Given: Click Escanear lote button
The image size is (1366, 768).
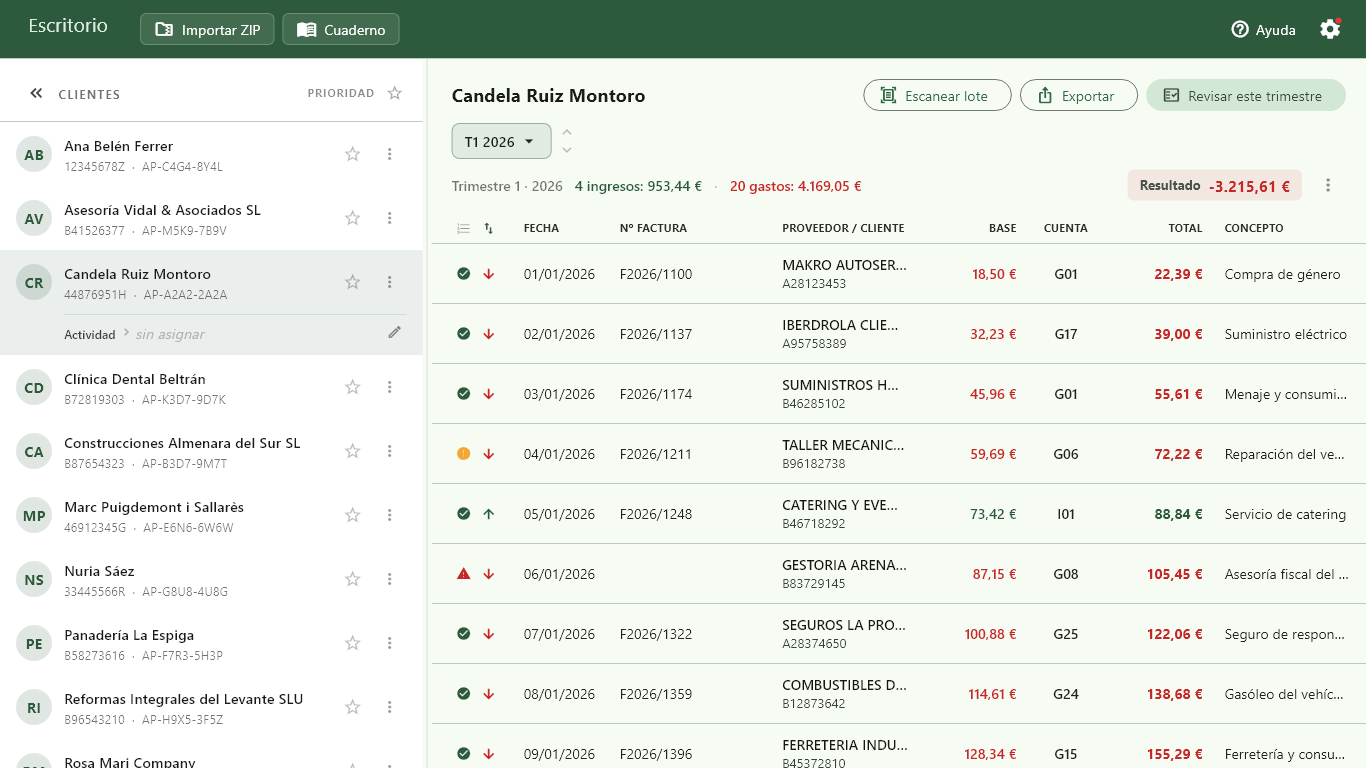Looking at the screenshot, I should coord(937,95).
